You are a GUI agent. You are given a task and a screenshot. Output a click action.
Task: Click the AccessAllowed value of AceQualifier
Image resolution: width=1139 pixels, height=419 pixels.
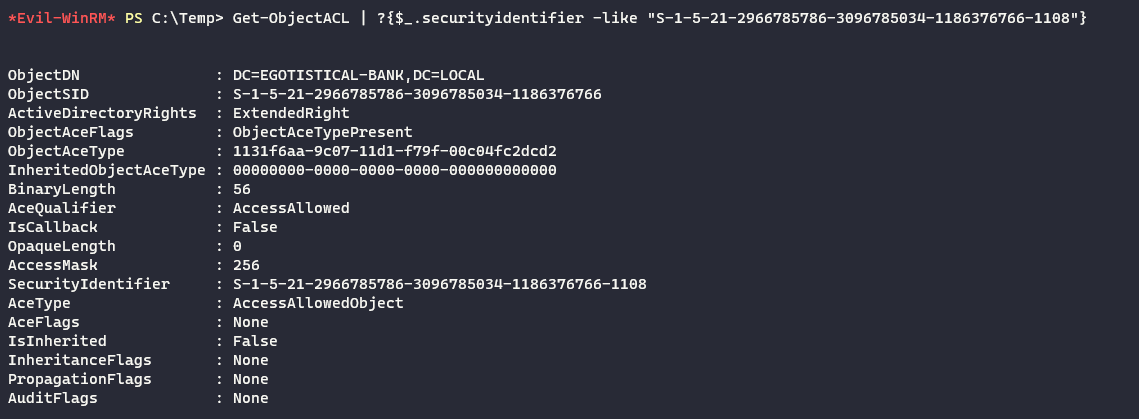pyautogui.click(x=291, y=208)
